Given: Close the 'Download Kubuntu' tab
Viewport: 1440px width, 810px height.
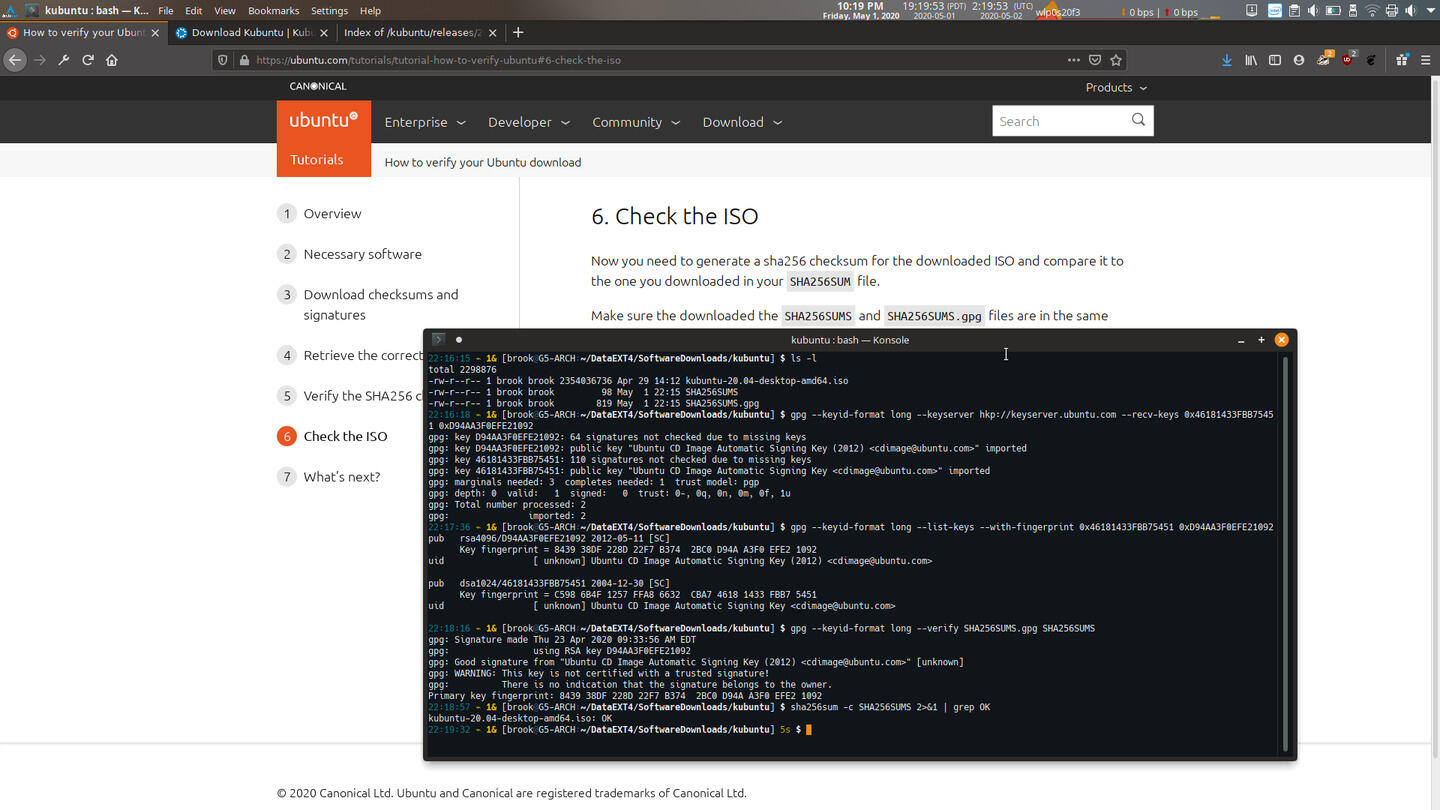Looking at the screenshot, I should click(323, 32).
